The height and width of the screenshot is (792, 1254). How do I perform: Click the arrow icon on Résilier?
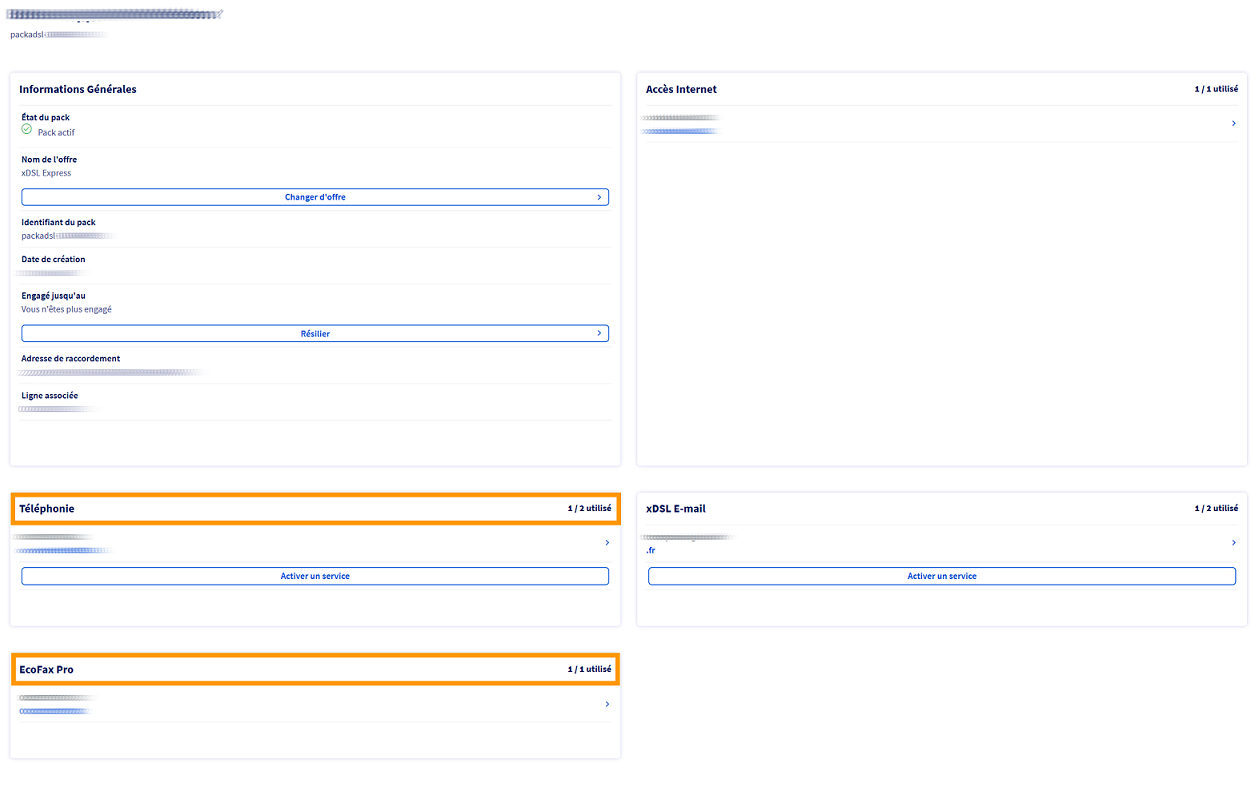coord(599,333)
